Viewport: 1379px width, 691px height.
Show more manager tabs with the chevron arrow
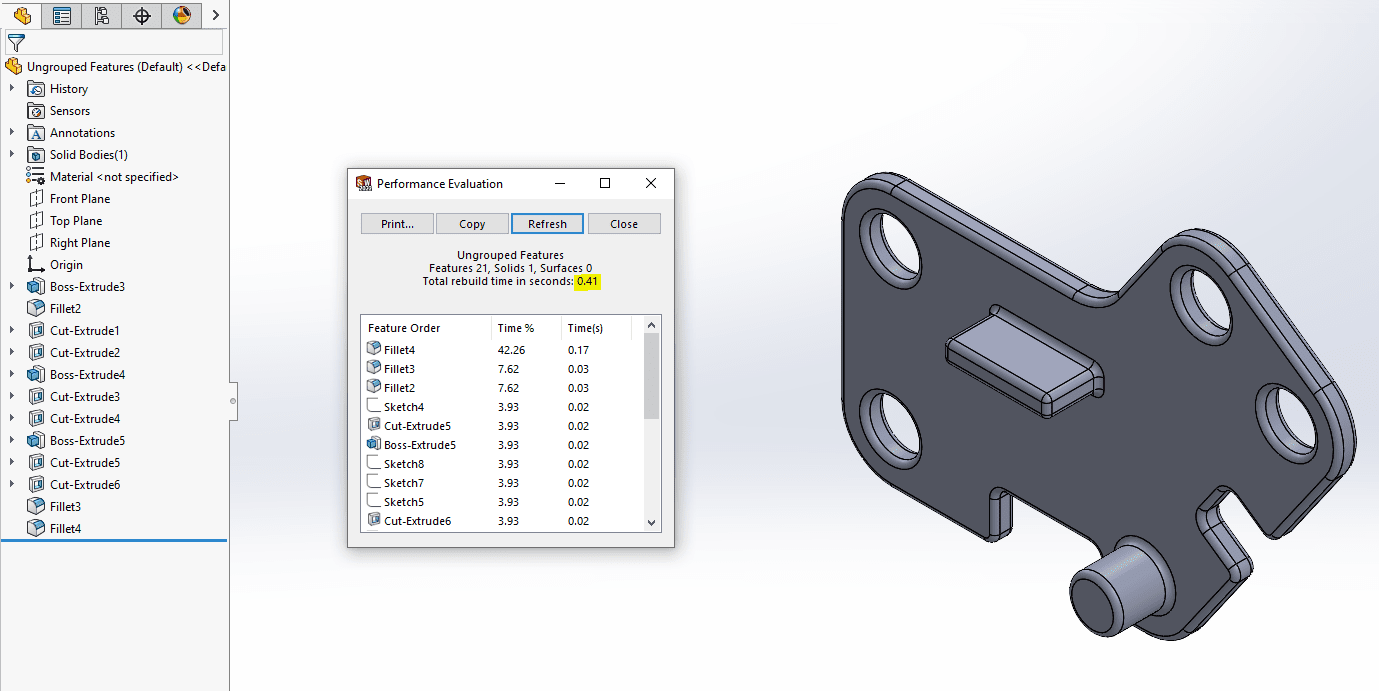pos(215,15)
